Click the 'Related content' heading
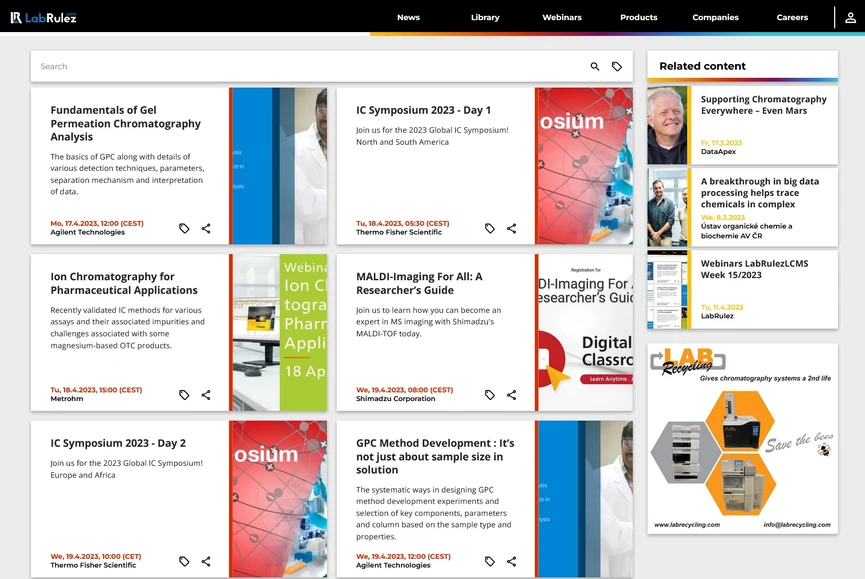 pos(702,66)
